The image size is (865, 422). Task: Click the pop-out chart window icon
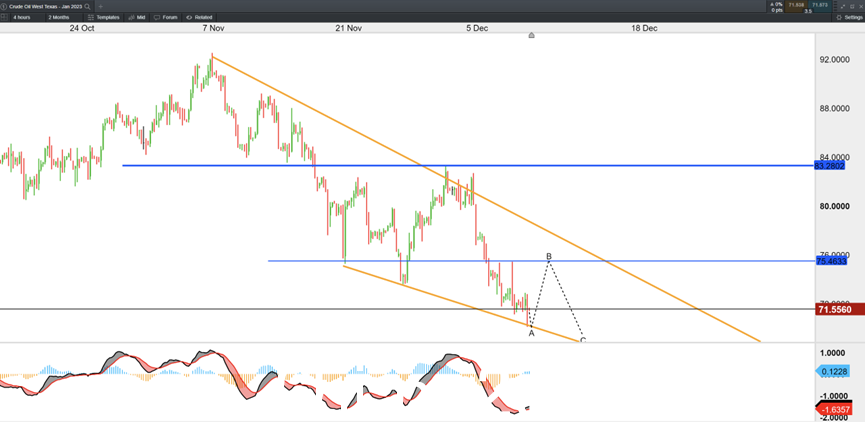tap(852, 7)
